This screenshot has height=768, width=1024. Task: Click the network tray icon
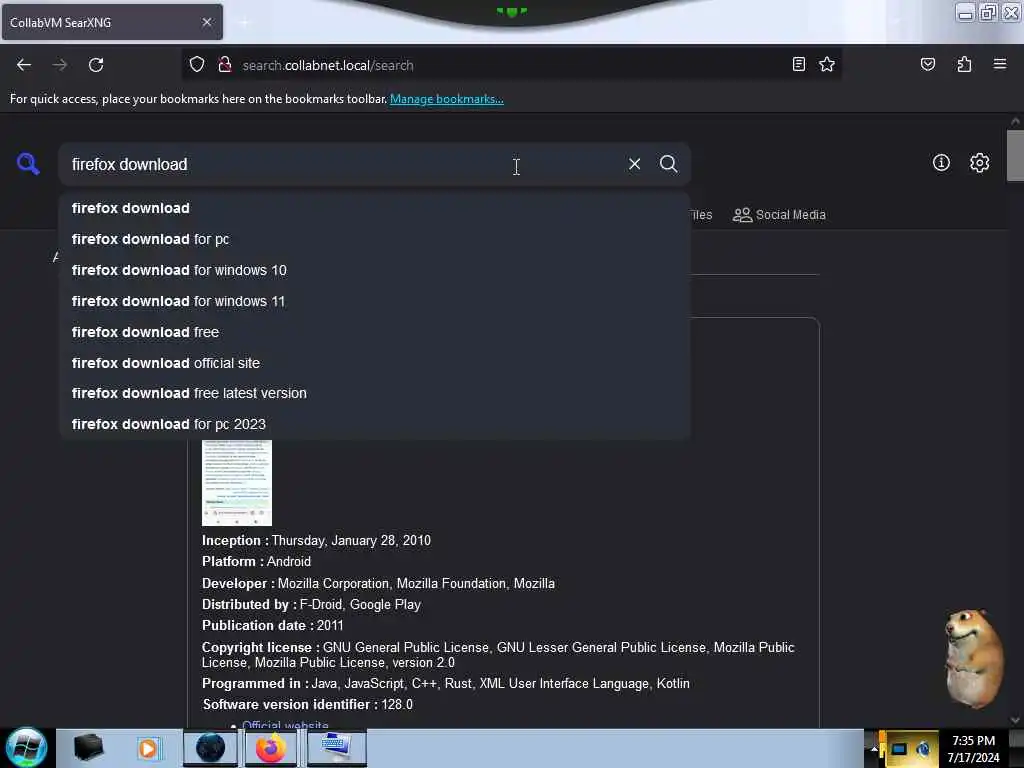[x=899, y=749]
